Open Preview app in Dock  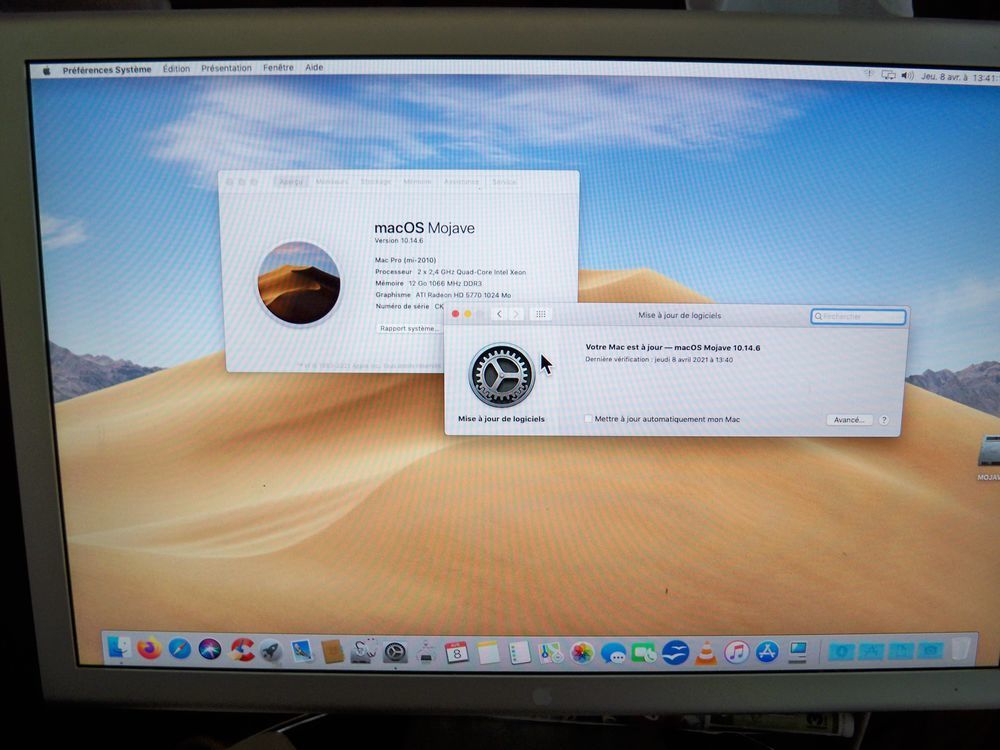click(x=302, y=651)
